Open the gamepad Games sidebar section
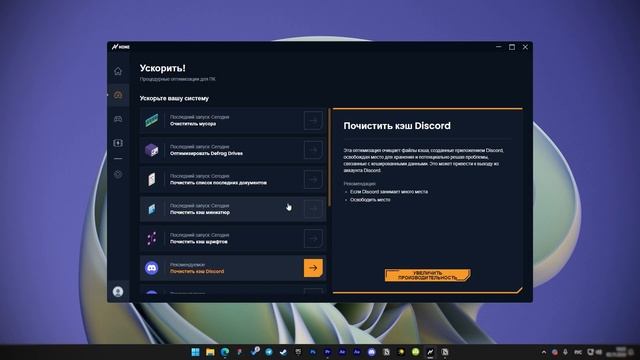The width and height of the screenshot is (640, 360). pyautogui.click(x=118, y=119)
